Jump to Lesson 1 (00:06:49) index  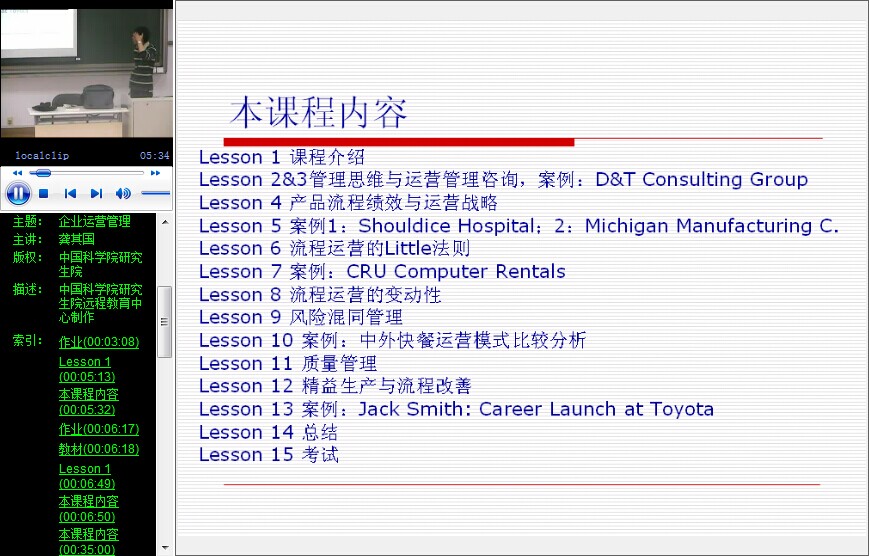point(87,476)
